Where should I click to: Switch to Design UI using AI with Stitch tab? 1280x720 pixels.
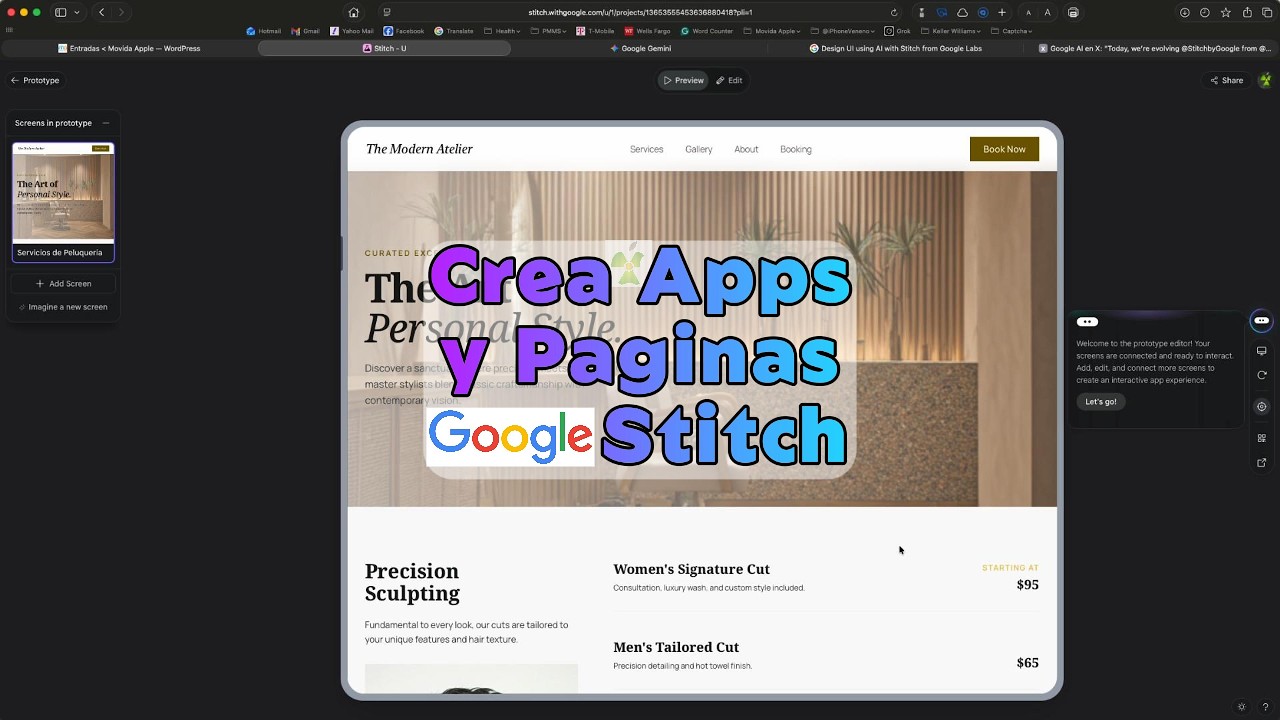click(x=895, y=48)
